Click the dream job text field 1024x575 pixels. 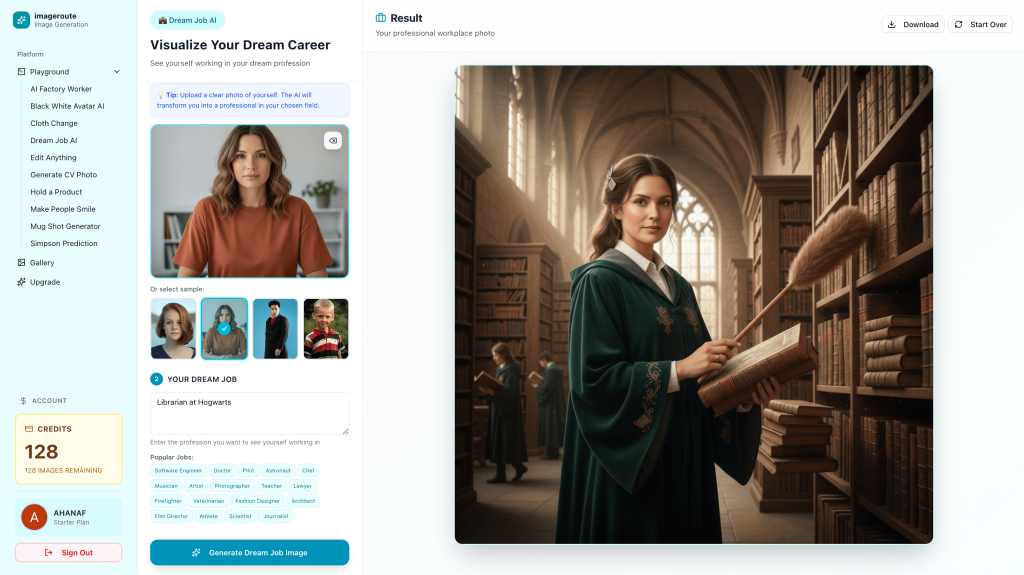[x=249, y=414]
